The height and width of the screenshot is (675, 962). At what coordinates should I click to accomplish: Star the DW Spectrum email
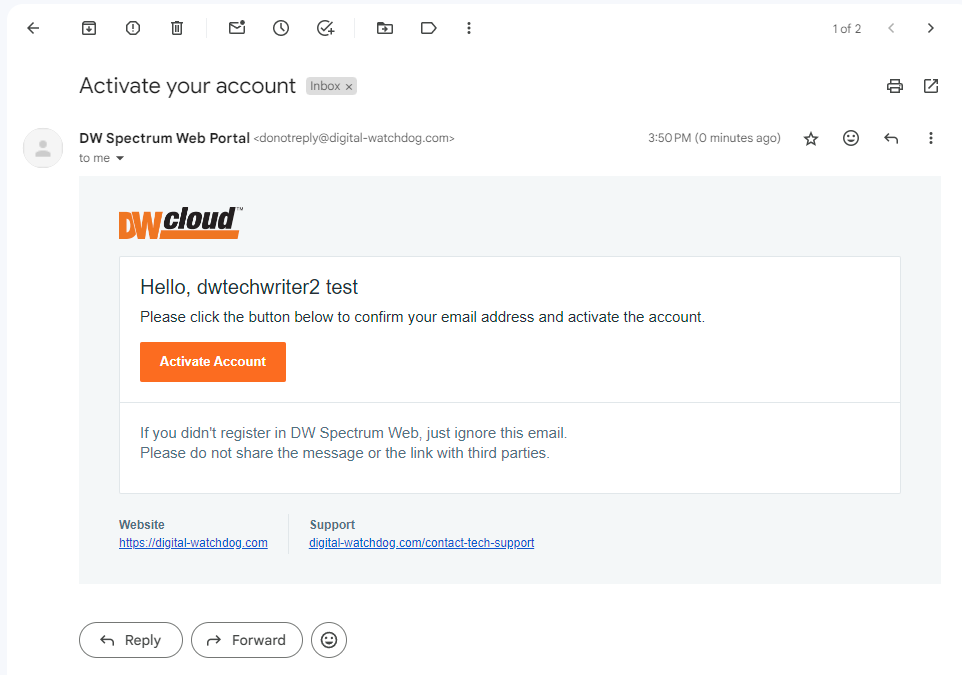tap(811, 139)
